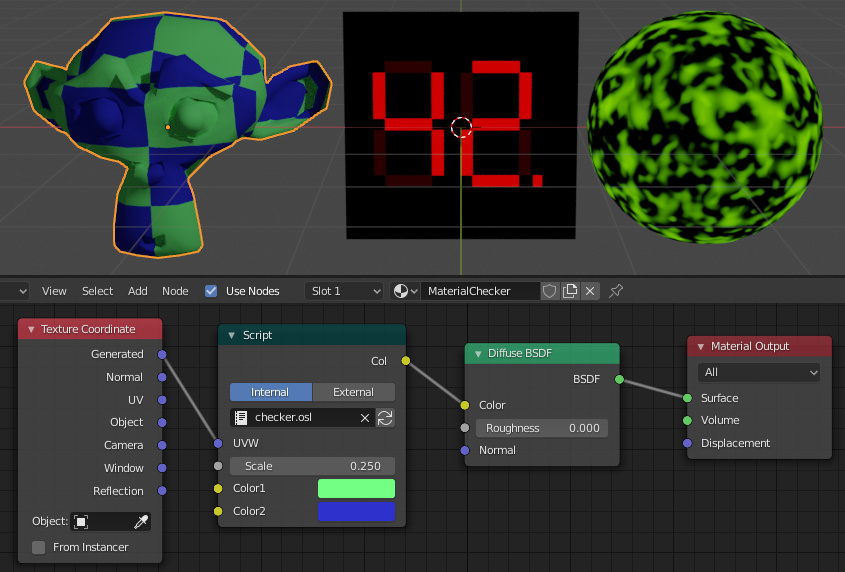This screenshot has height=572, width=845.
Task: Click the Script node Col output socket
Action: [406, 361]
